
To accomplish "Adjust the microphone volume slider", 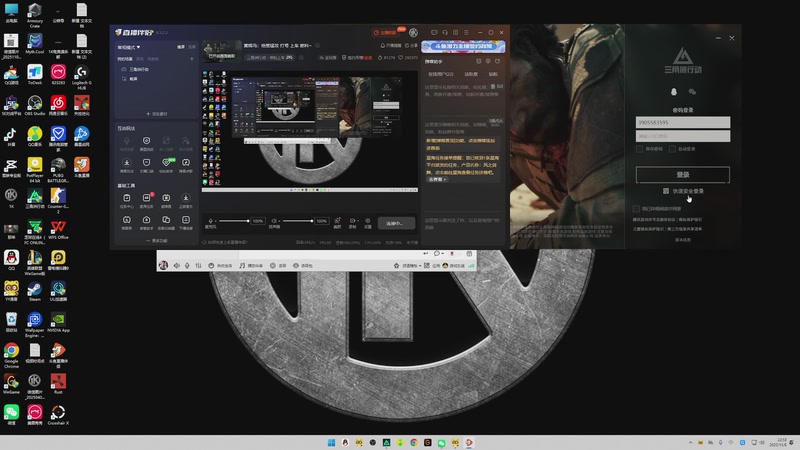I will tap(234, 221).
